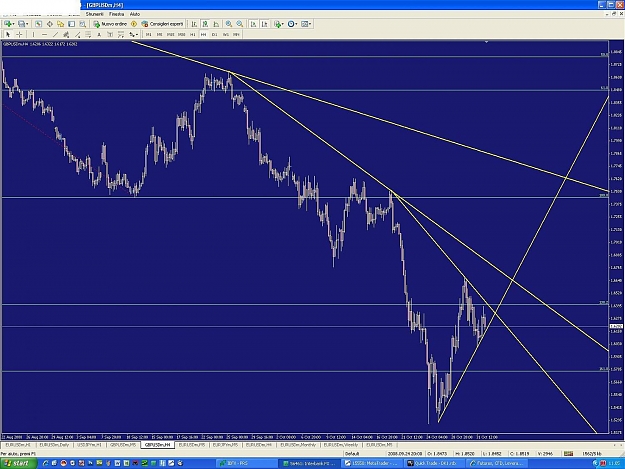Viewport: 625px width, 469px height.
Task: Select the vertical line drawing tool
Action: point(33,35)
